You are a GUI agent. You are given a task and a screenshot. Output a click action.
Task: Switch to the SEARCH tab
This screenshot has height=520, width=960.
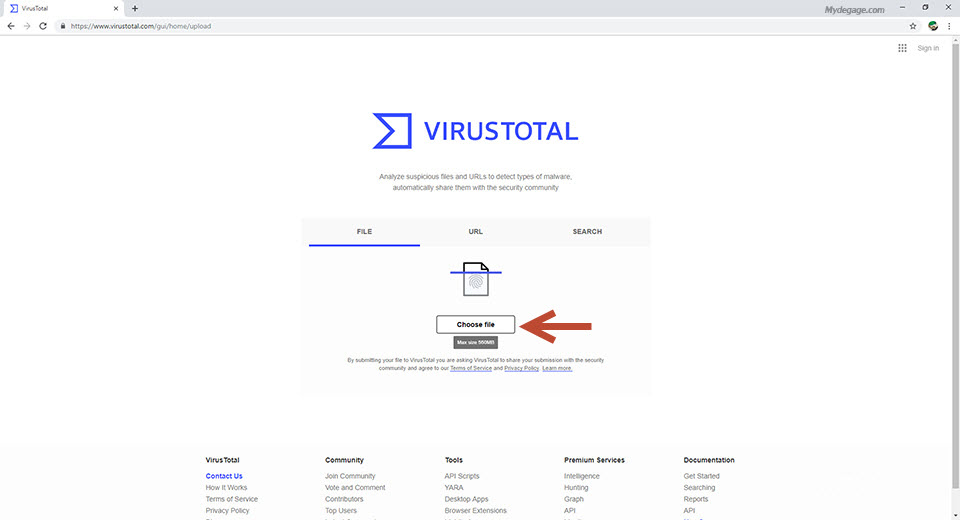pyautogui.click(x=587, y=232)
